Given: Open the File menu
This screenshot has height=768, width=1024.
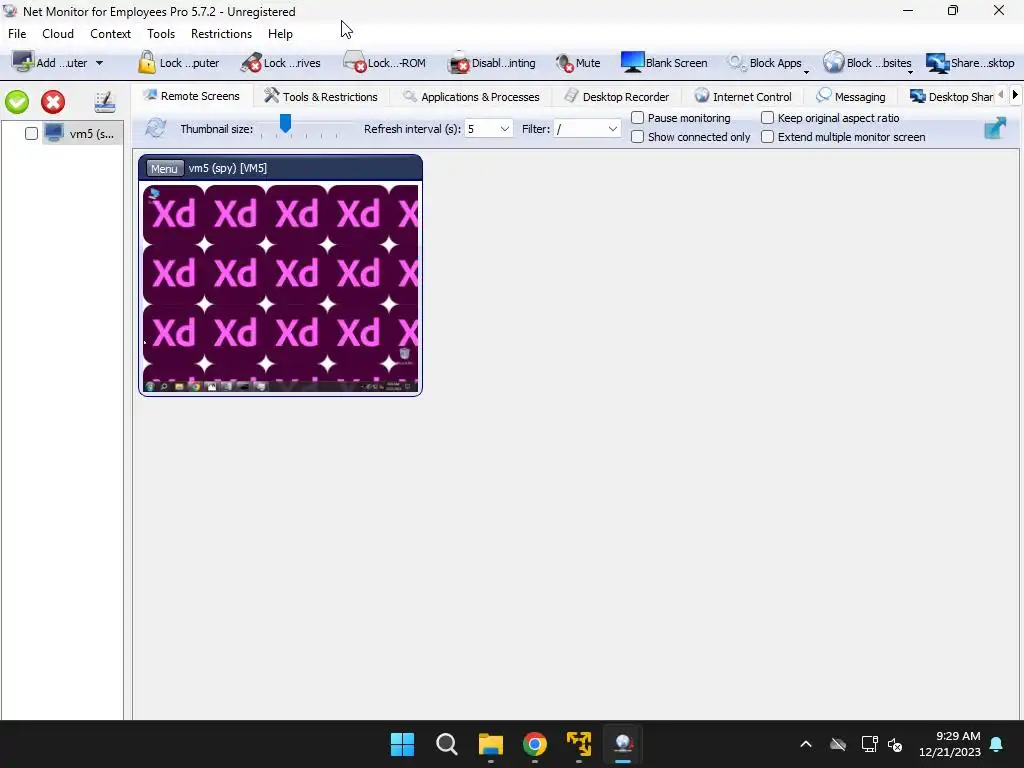Looking at the screenshot, I should point(17,34).
